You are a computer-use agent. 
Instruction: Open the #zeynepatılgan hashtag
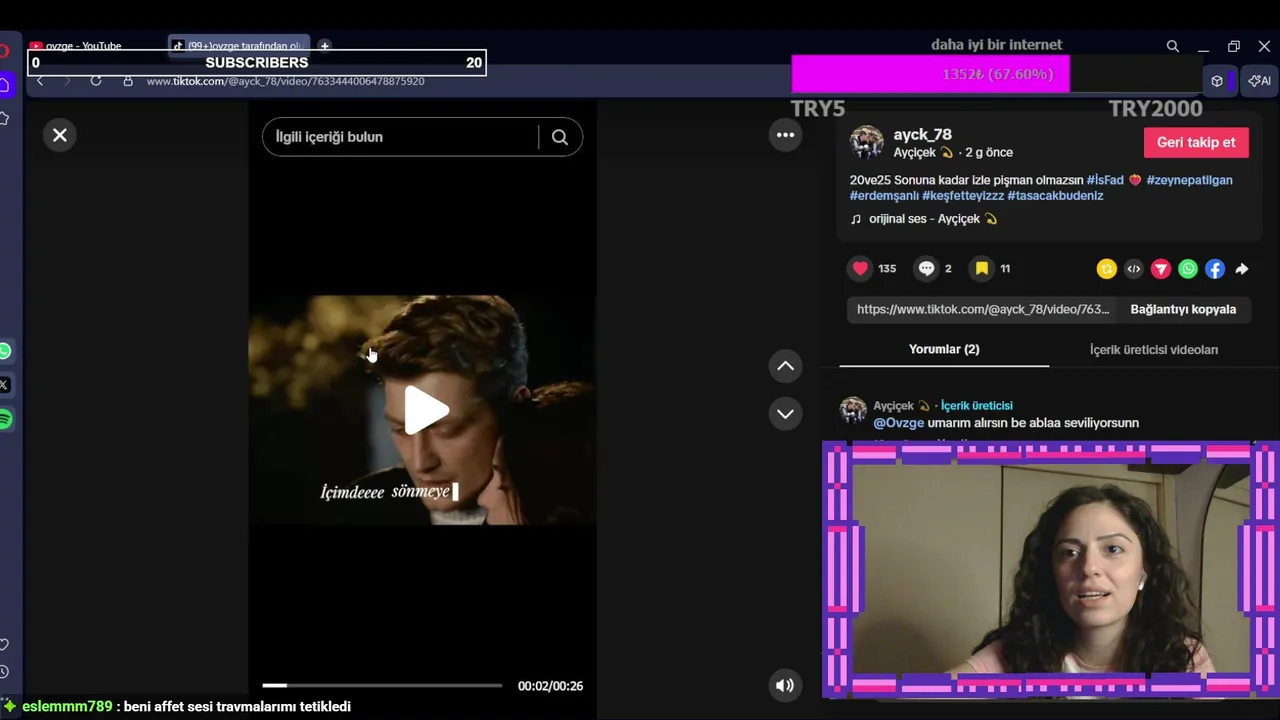pyautogui.click(x=1189, y=180)
